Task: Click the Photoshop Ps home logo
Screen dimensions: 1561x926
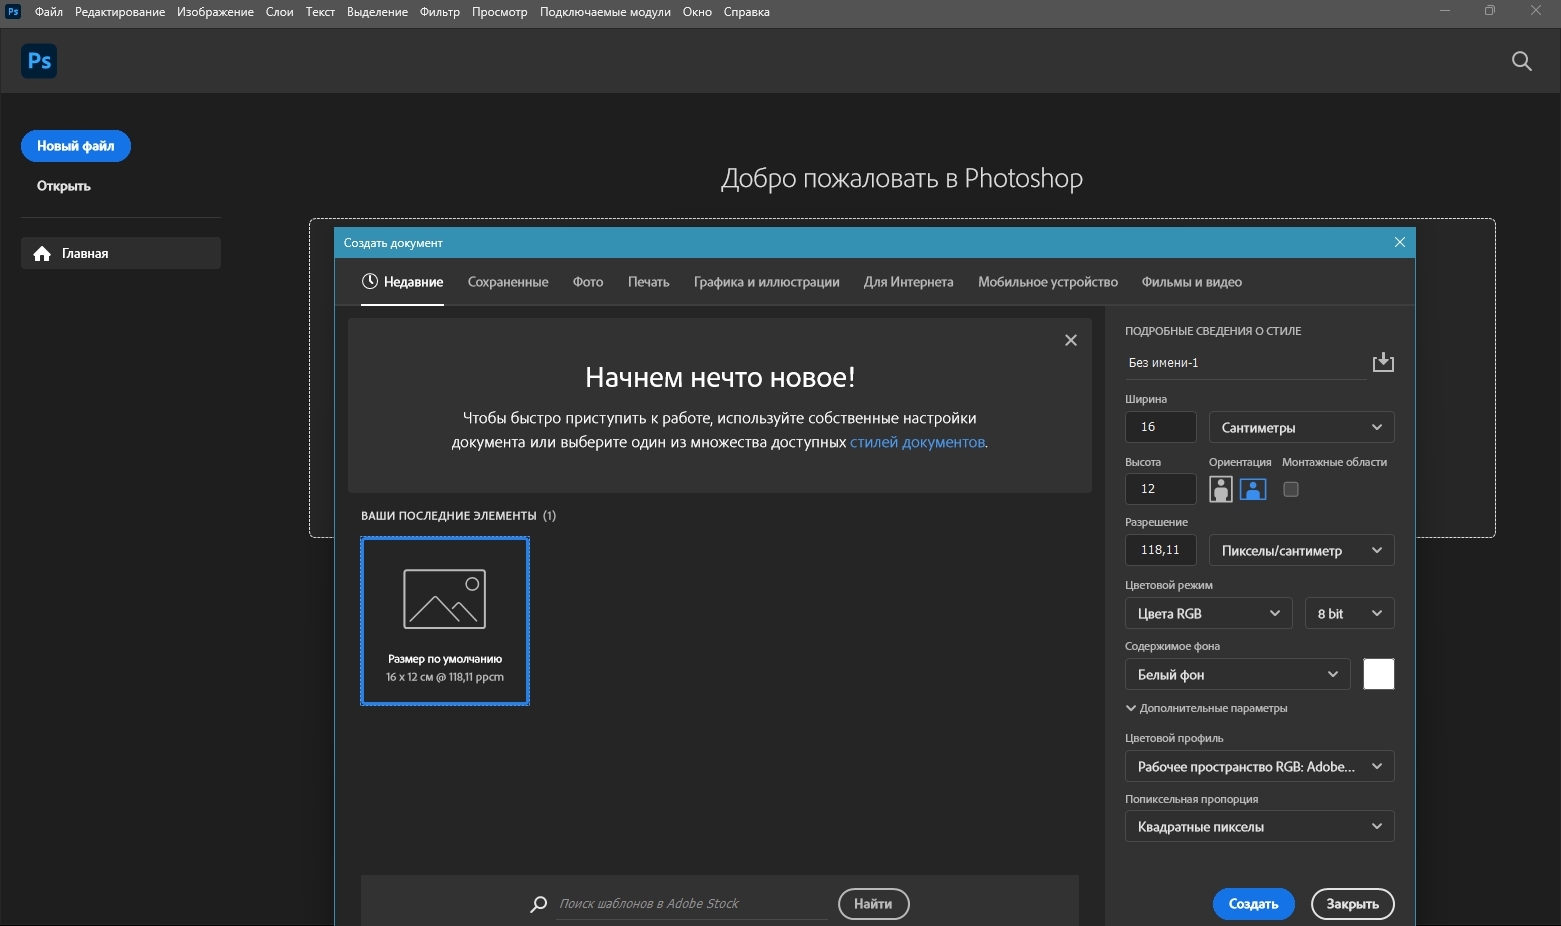Action: tap(39, 61)
